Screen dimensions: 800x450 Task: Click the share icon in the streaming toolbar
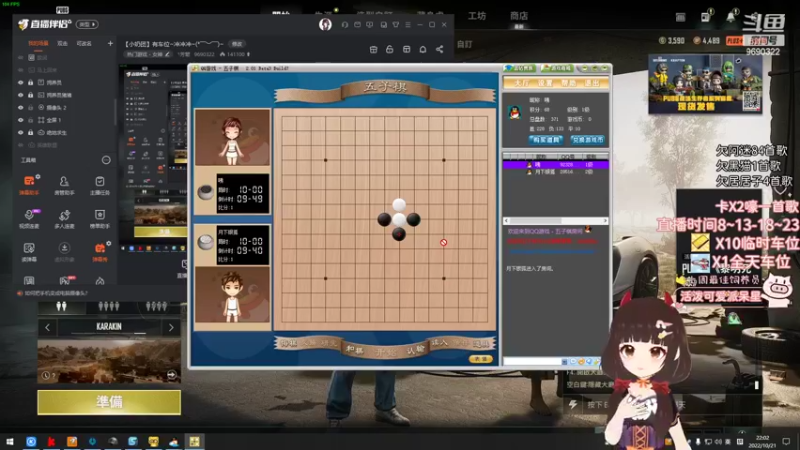439,49
